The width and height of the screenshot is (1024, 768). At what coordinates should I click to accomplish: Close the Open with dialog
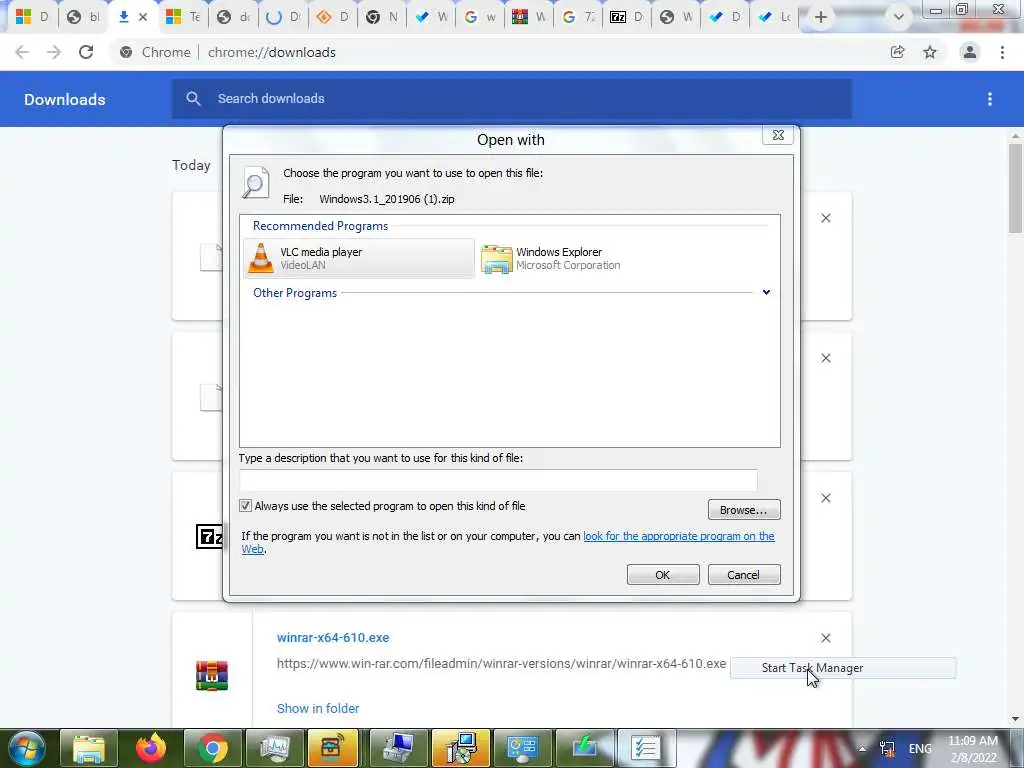pos(778,135)
